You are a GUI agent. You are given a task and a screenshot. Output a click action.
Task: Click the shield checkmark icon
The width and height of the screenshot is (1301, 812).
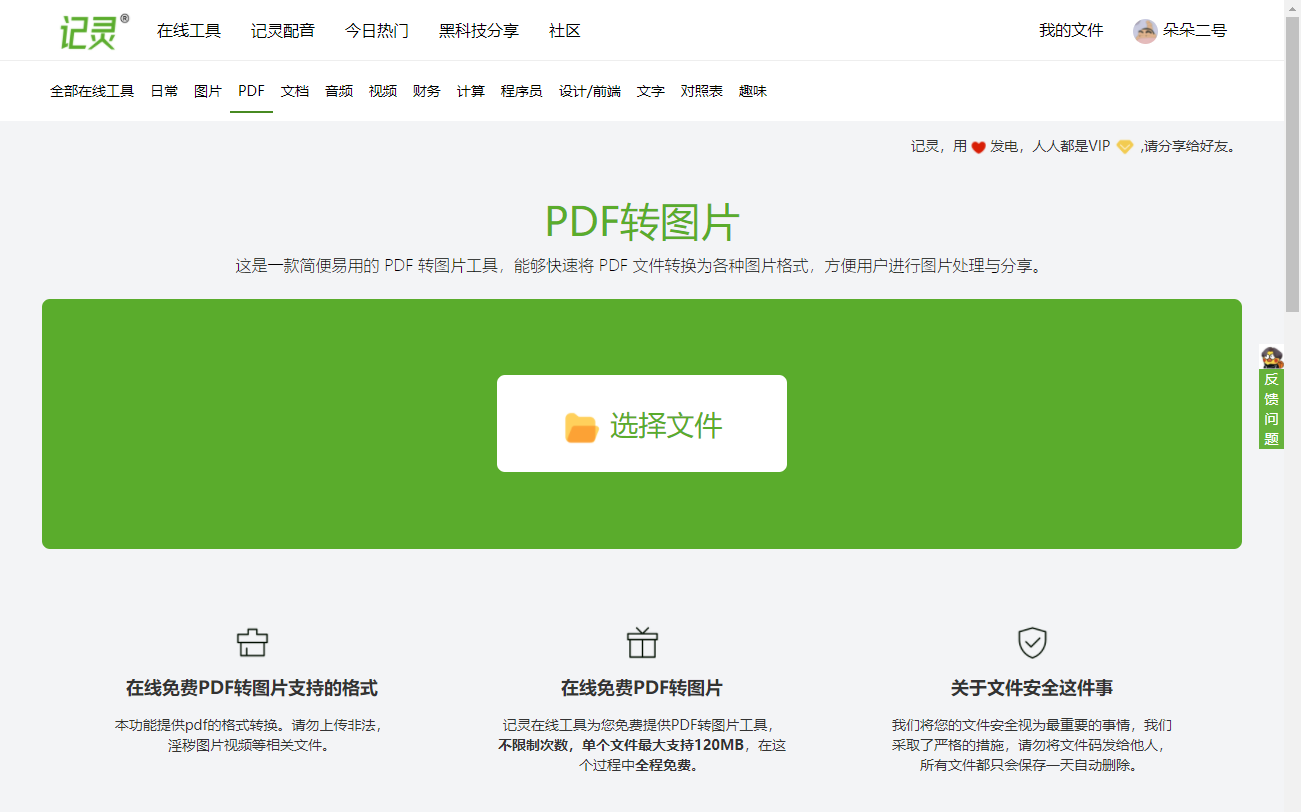tap(1032, 642)
